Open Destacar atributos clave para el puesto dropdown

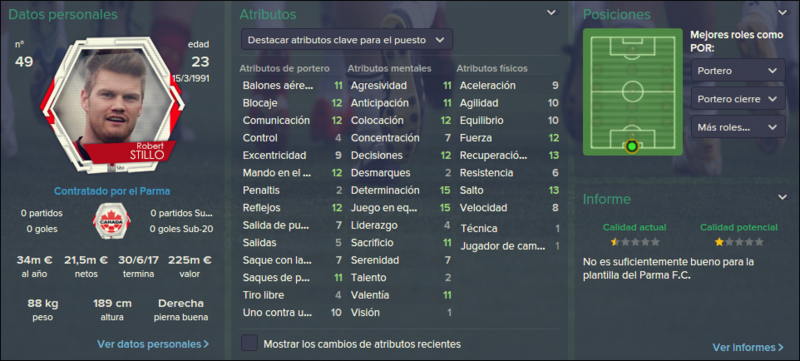coord(346,40)
